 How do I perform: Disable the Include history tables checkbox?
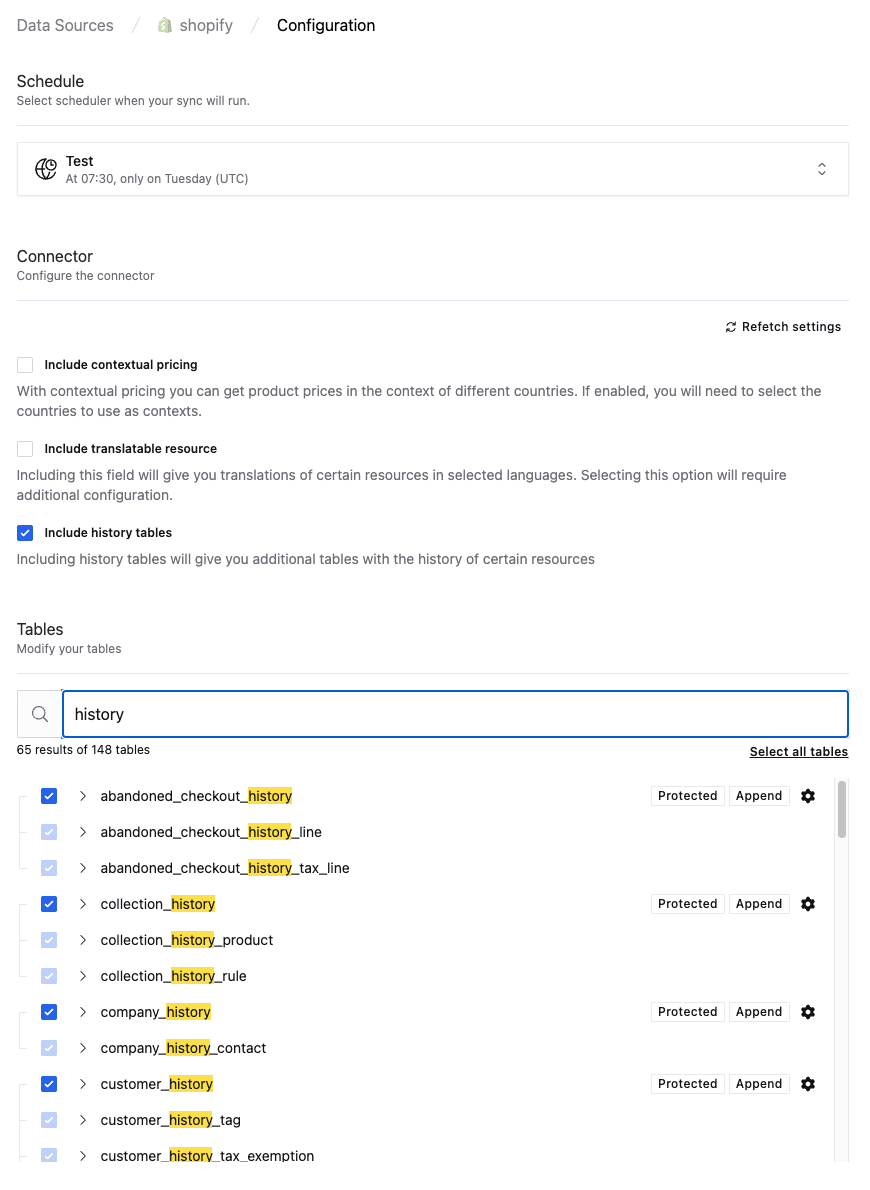[25, 532]
